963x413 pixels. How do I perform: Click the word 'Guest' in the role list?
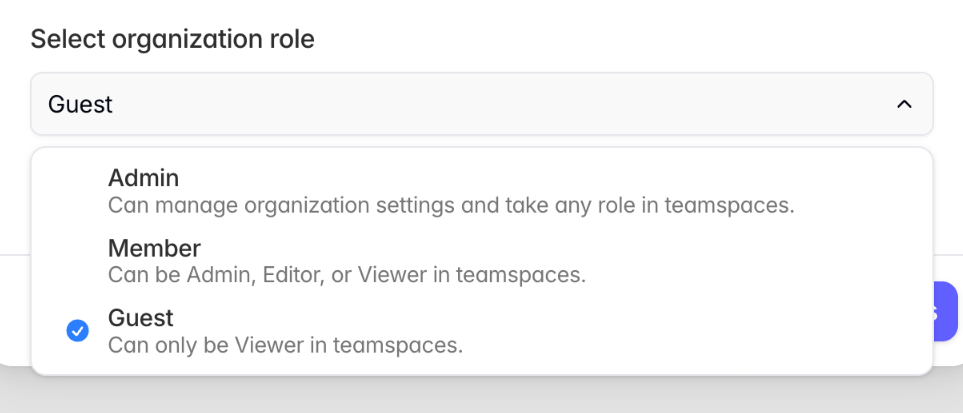(x=140, y=318)
